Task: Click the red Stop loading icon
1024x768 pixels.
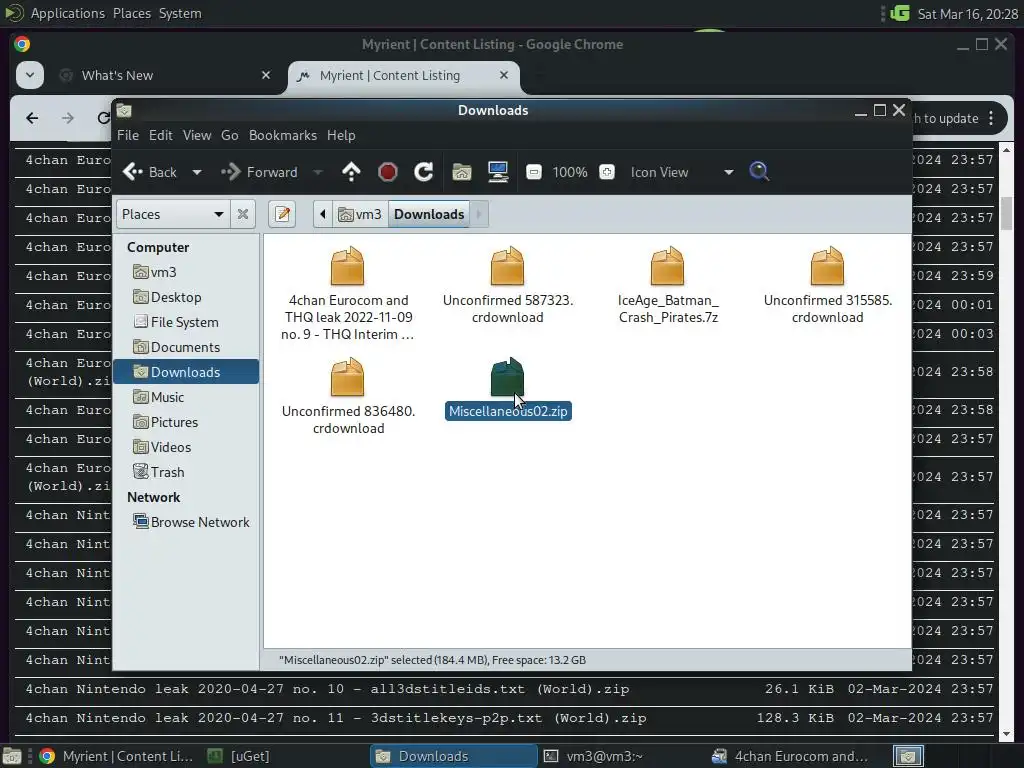Action: click(x=388, y=172)
